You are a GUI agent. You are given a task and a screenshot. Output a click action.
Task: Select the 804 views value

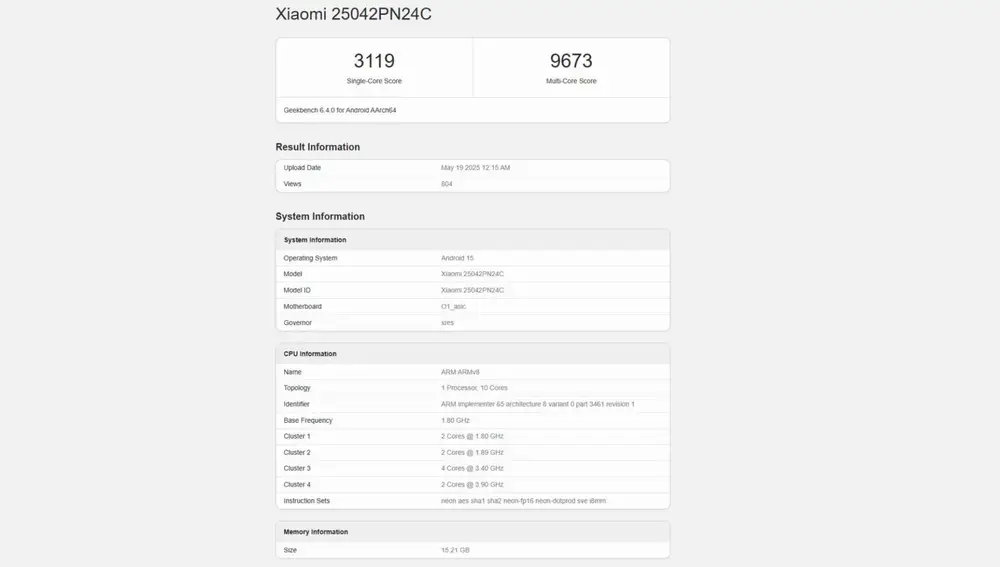tap(446, 184)
